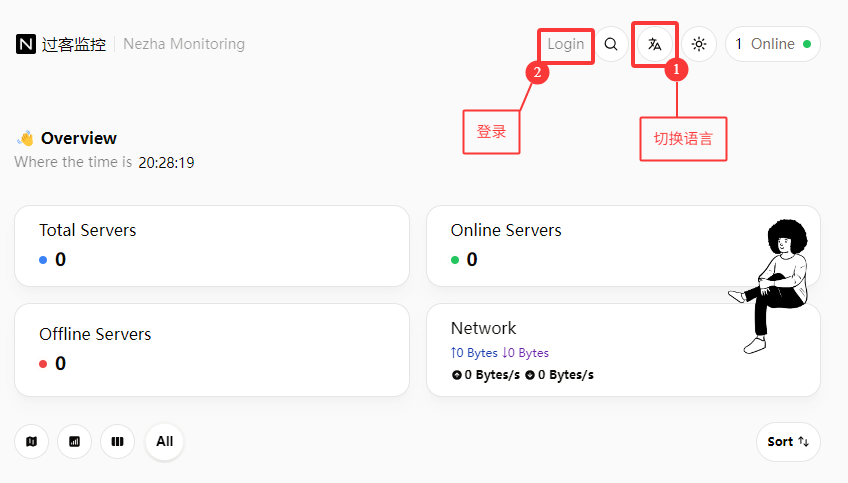The height and width of the screenshot is (483, 848).
Task: Toggle the light/dark theme sun icon
Action: (699, 44)
